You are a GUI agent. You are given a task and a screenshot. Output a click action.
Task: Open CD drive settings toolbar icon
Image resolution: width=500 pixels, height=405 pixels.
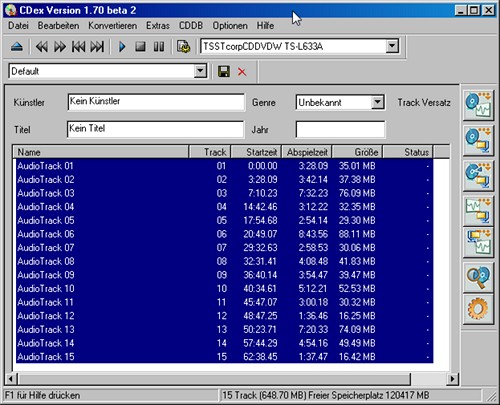click(x=183, y=47)
